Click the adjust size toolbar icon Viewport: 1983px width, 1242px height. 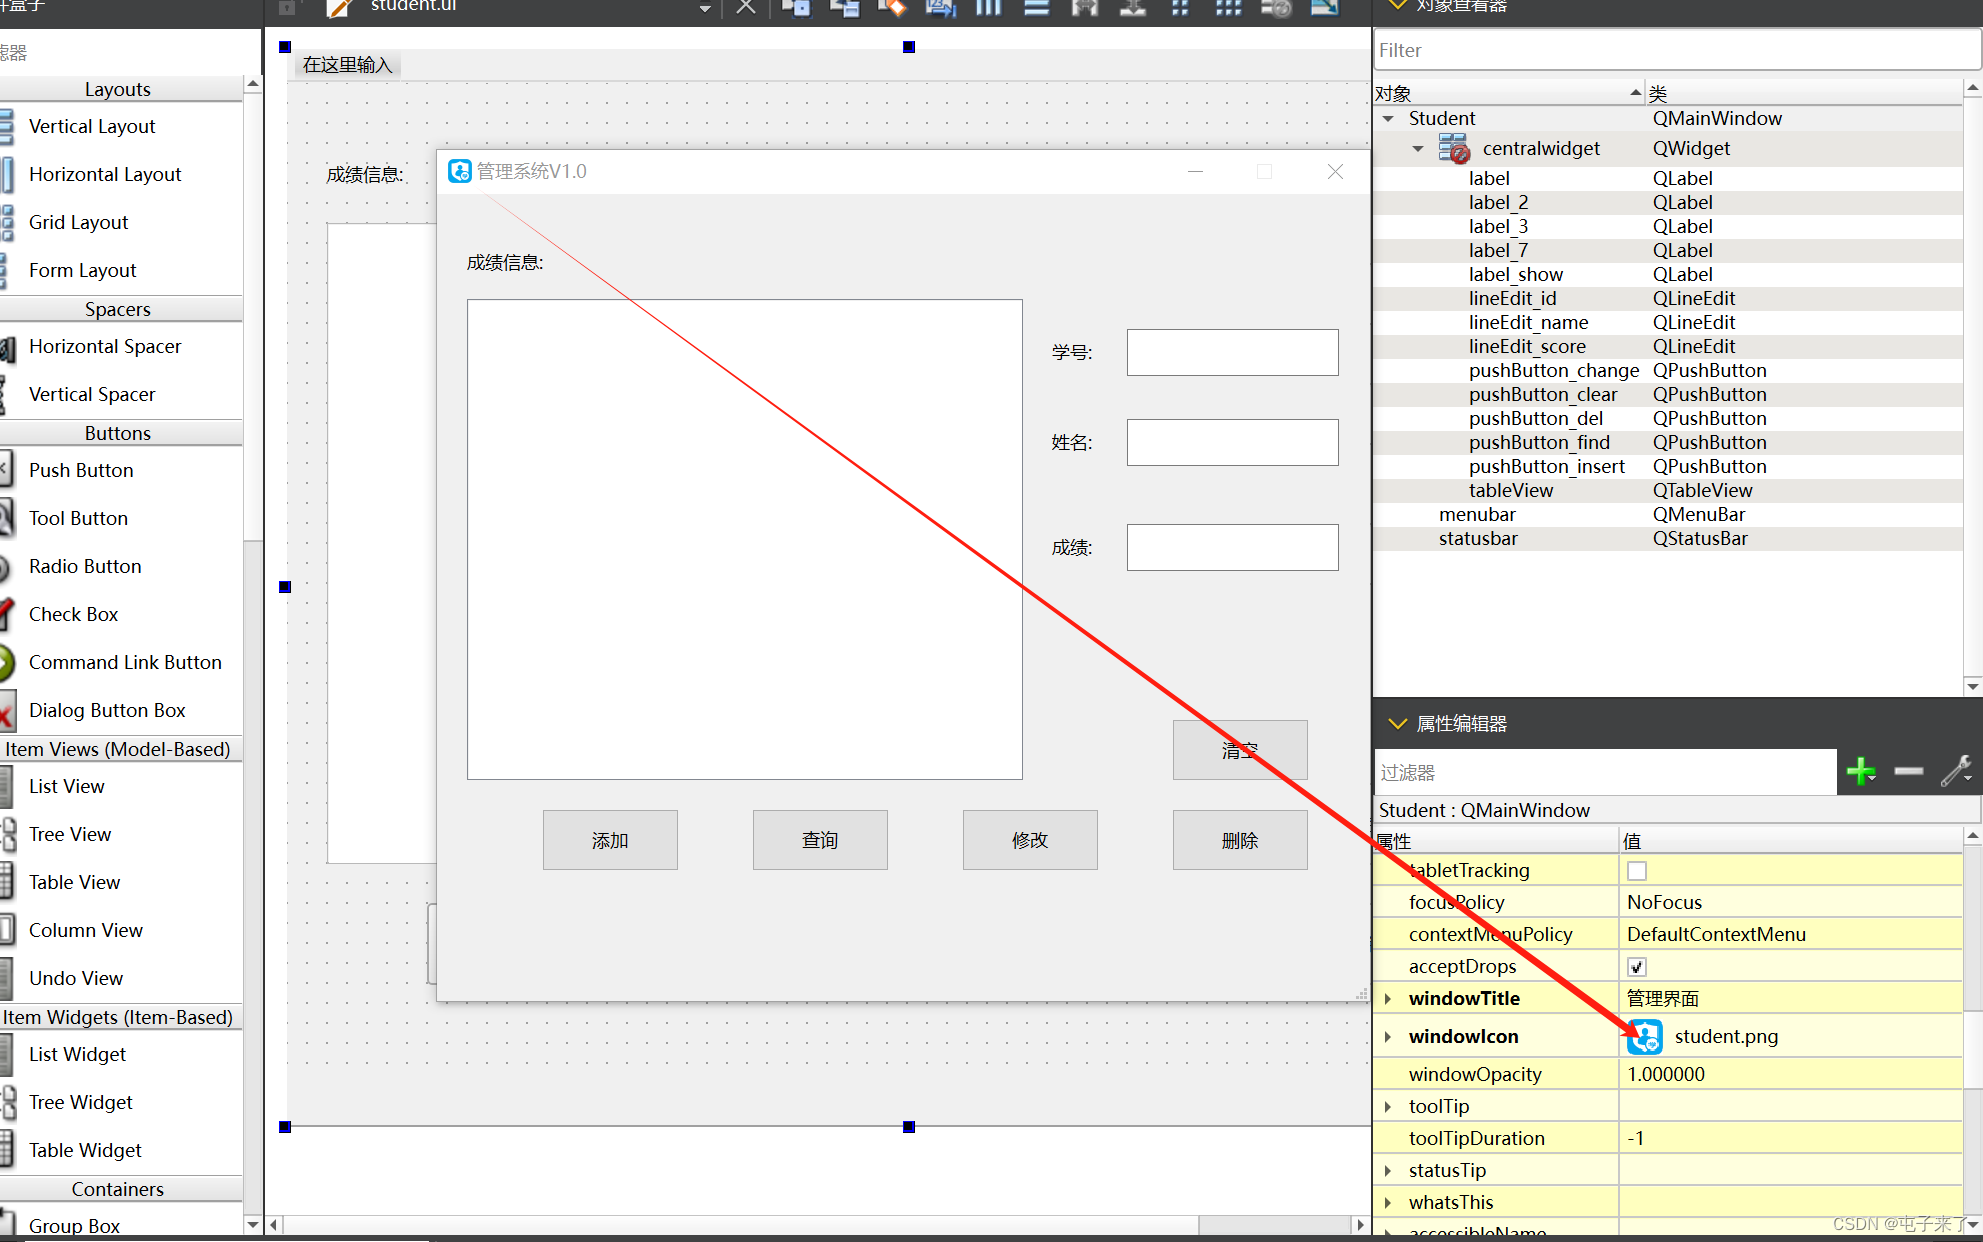1324,8
